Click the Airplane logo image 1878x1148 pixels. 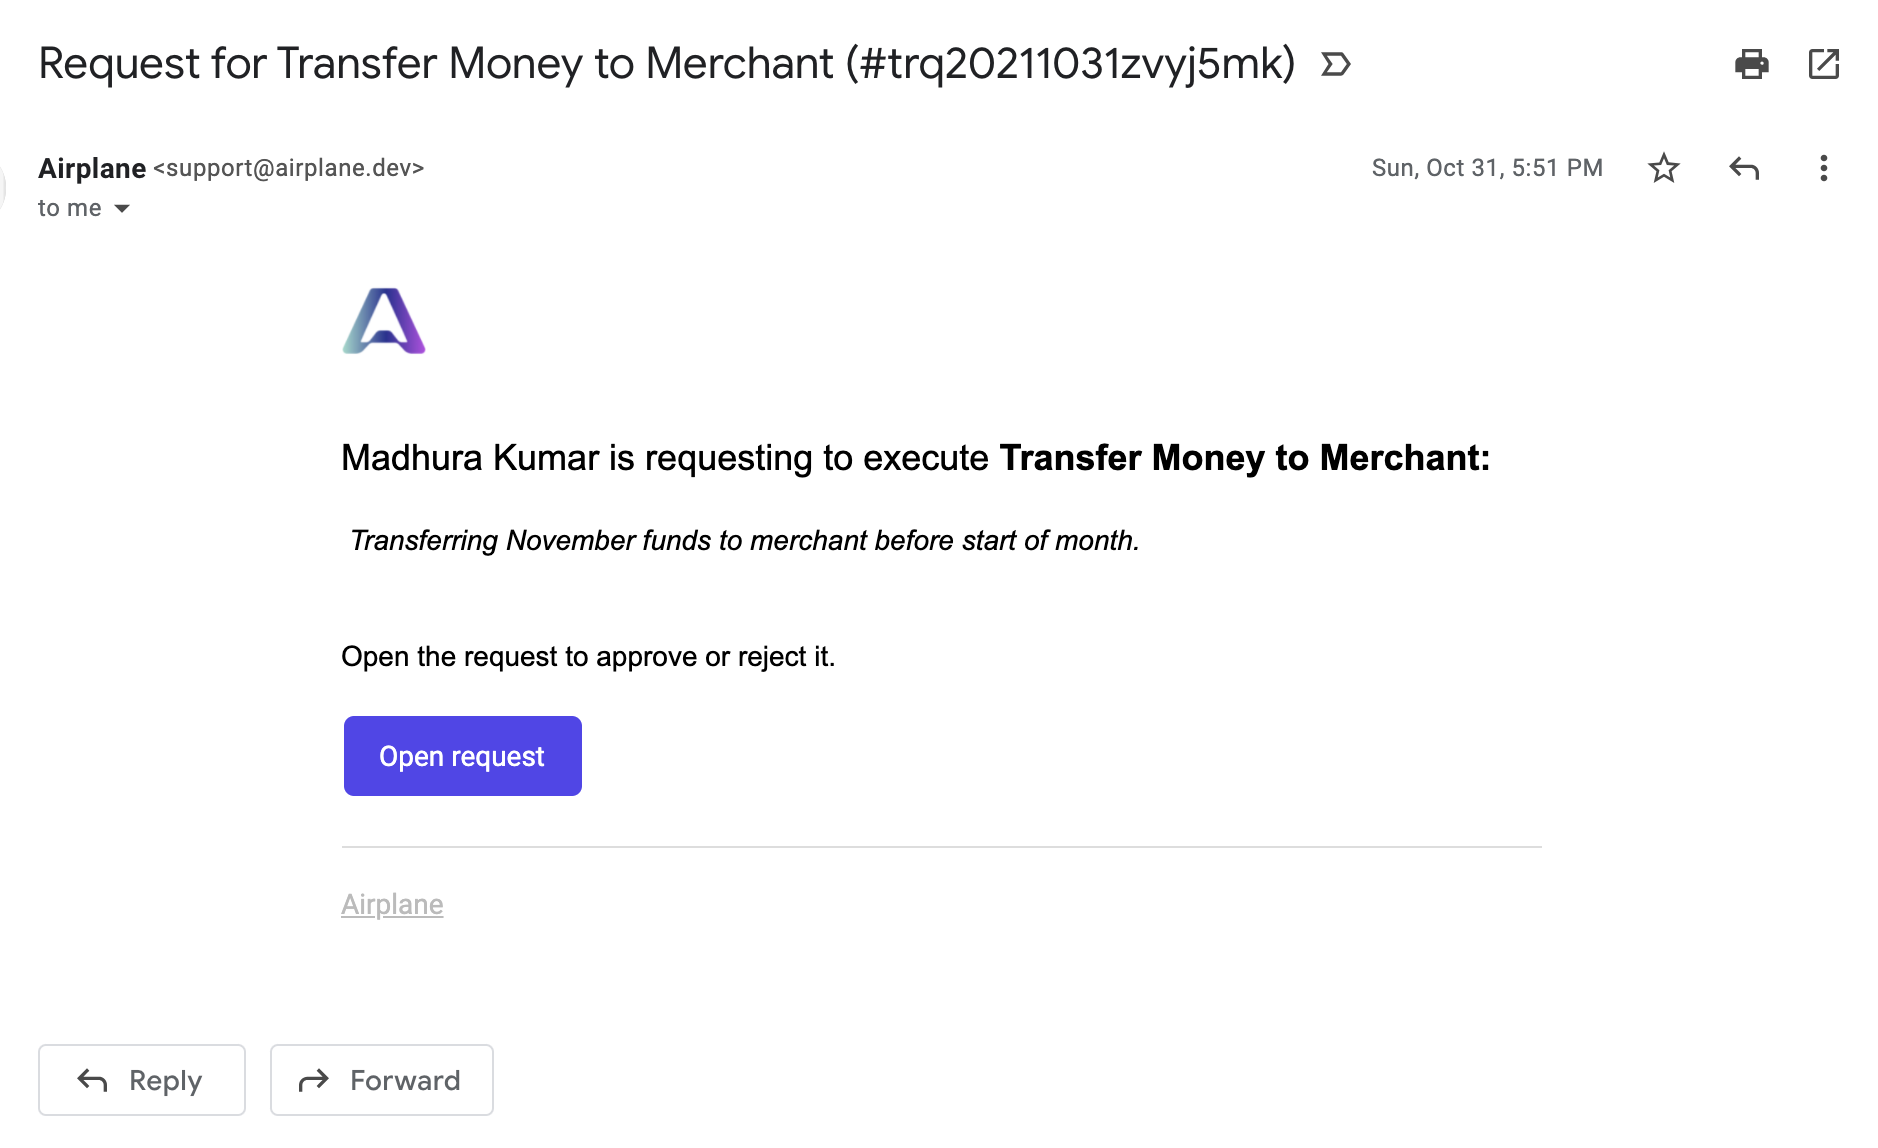(x=384, y=321)
